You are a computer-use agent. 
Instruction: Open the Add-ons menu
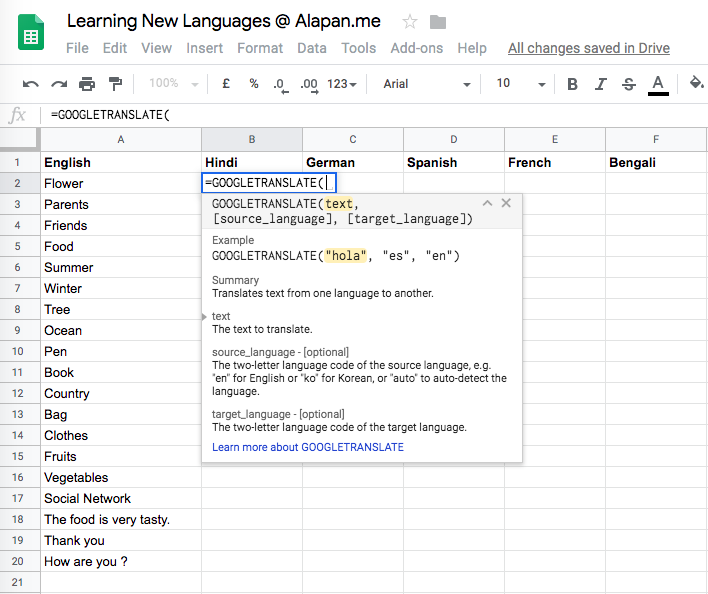click(x=417, y=48)
